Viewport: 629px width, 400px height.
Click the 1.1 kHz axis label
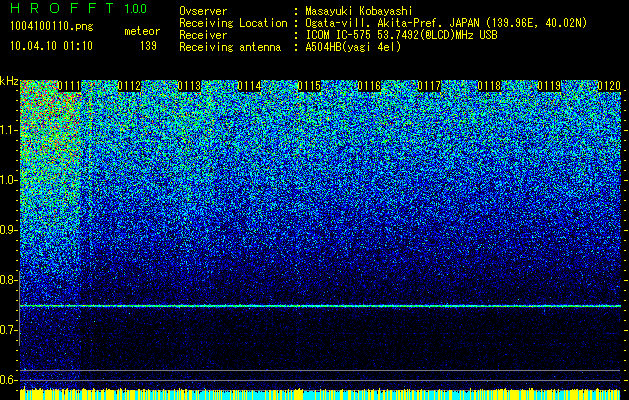click(8, 130)
